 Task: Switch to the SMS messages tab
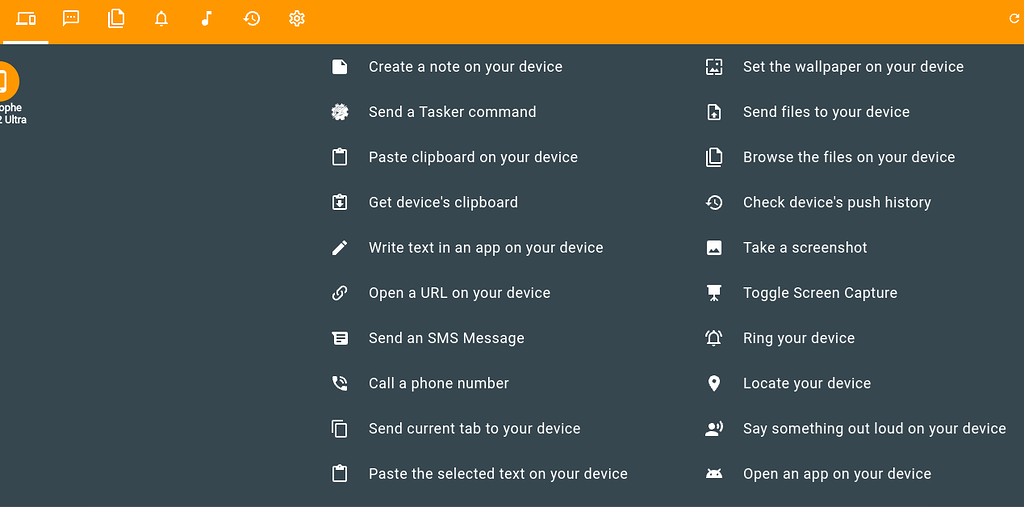pyautogui.click(x=71, y=18)
